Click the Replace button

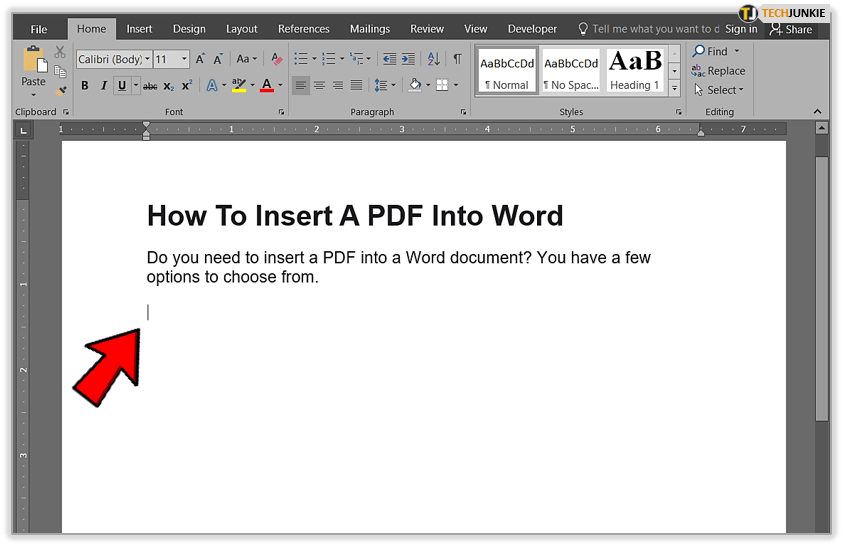click(725, 71)
